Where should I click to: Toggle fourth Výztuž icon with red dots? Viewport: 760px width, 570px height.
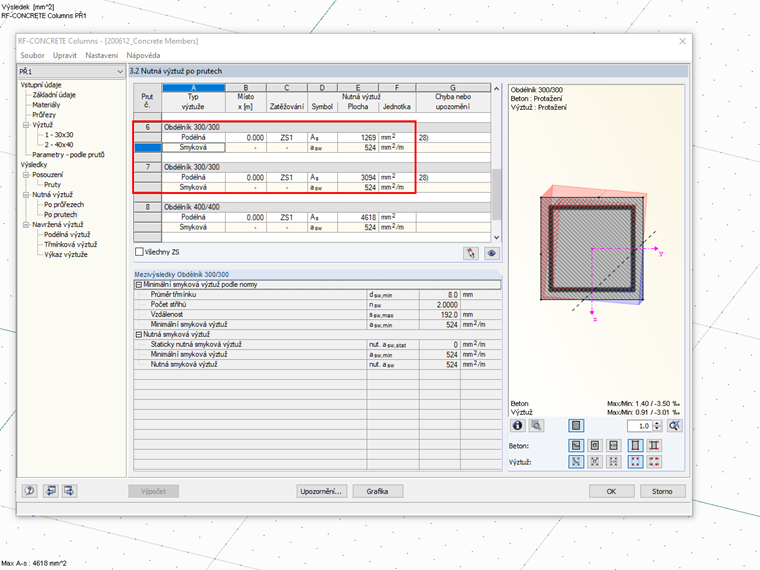click(635, 461)
